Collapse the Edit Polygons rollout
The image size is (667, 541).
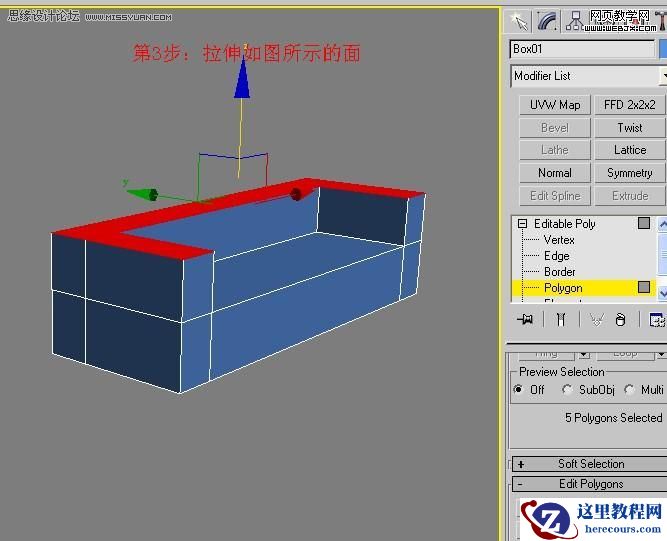click(590, 484)
